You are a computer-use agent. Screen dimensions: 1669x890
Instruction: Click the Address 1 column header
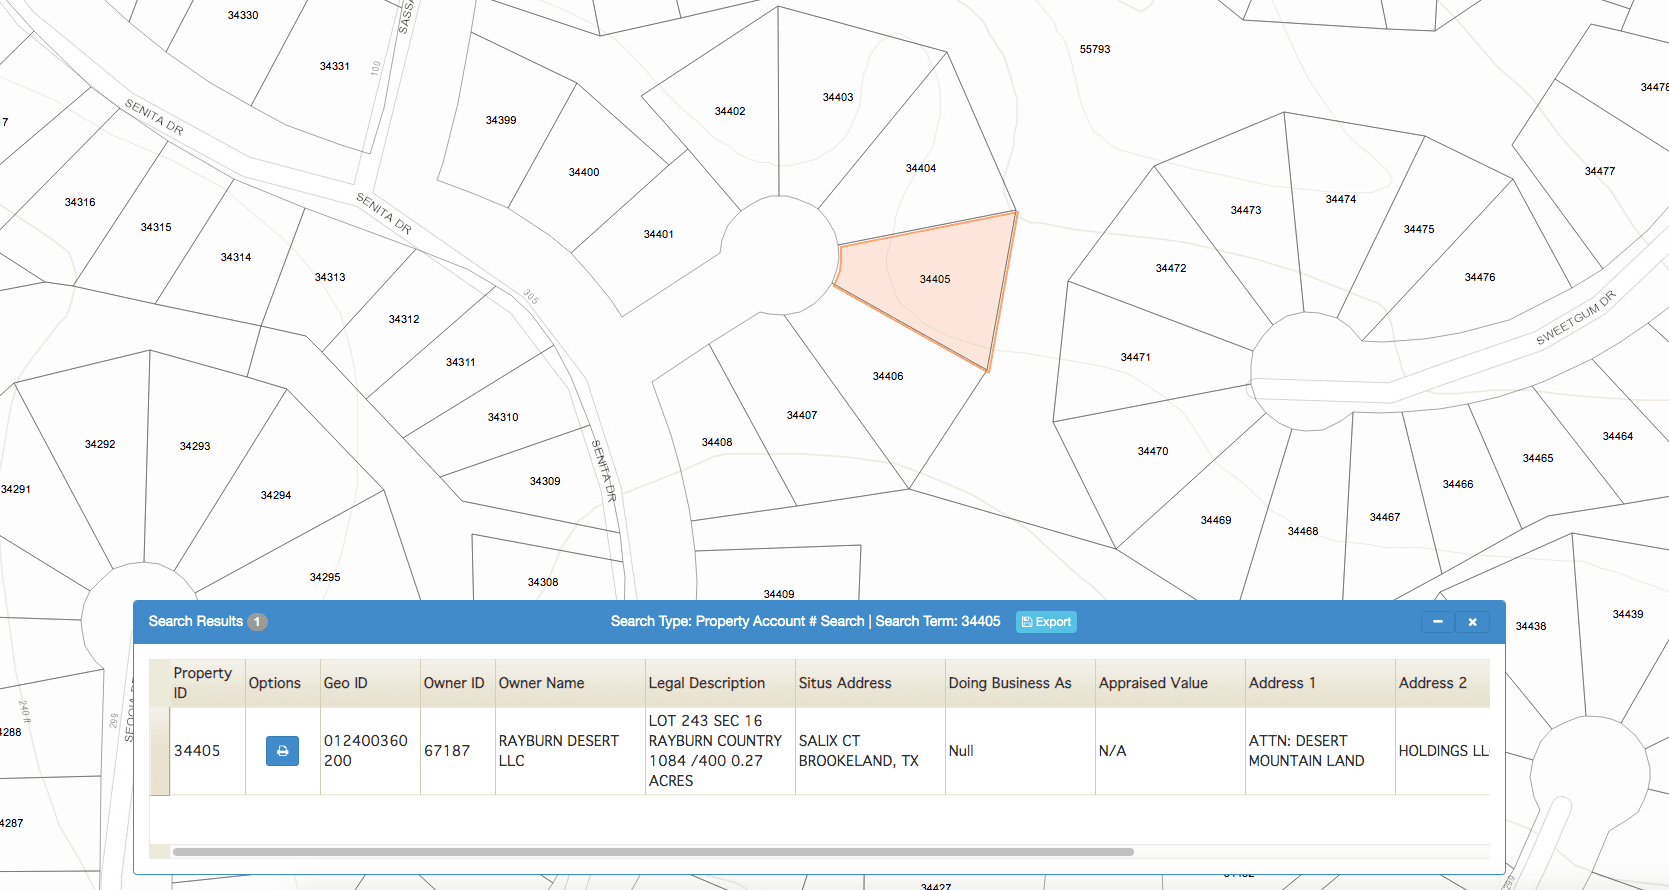click(1320, 683)
